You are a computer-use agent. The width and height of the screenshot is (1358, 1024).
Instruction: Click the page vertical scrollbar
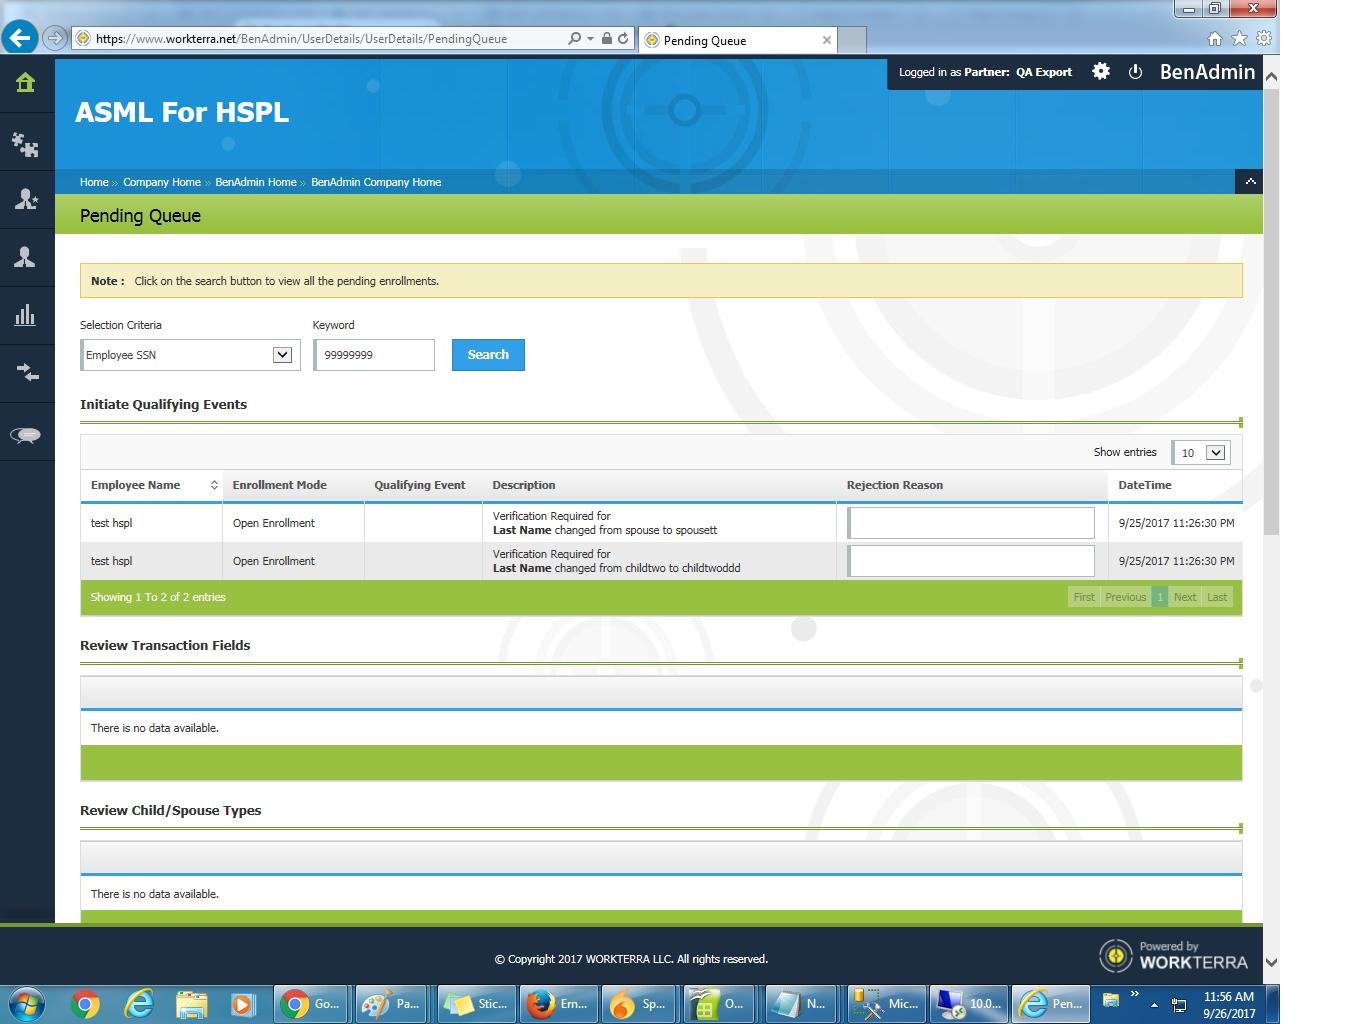point(1271,312)
